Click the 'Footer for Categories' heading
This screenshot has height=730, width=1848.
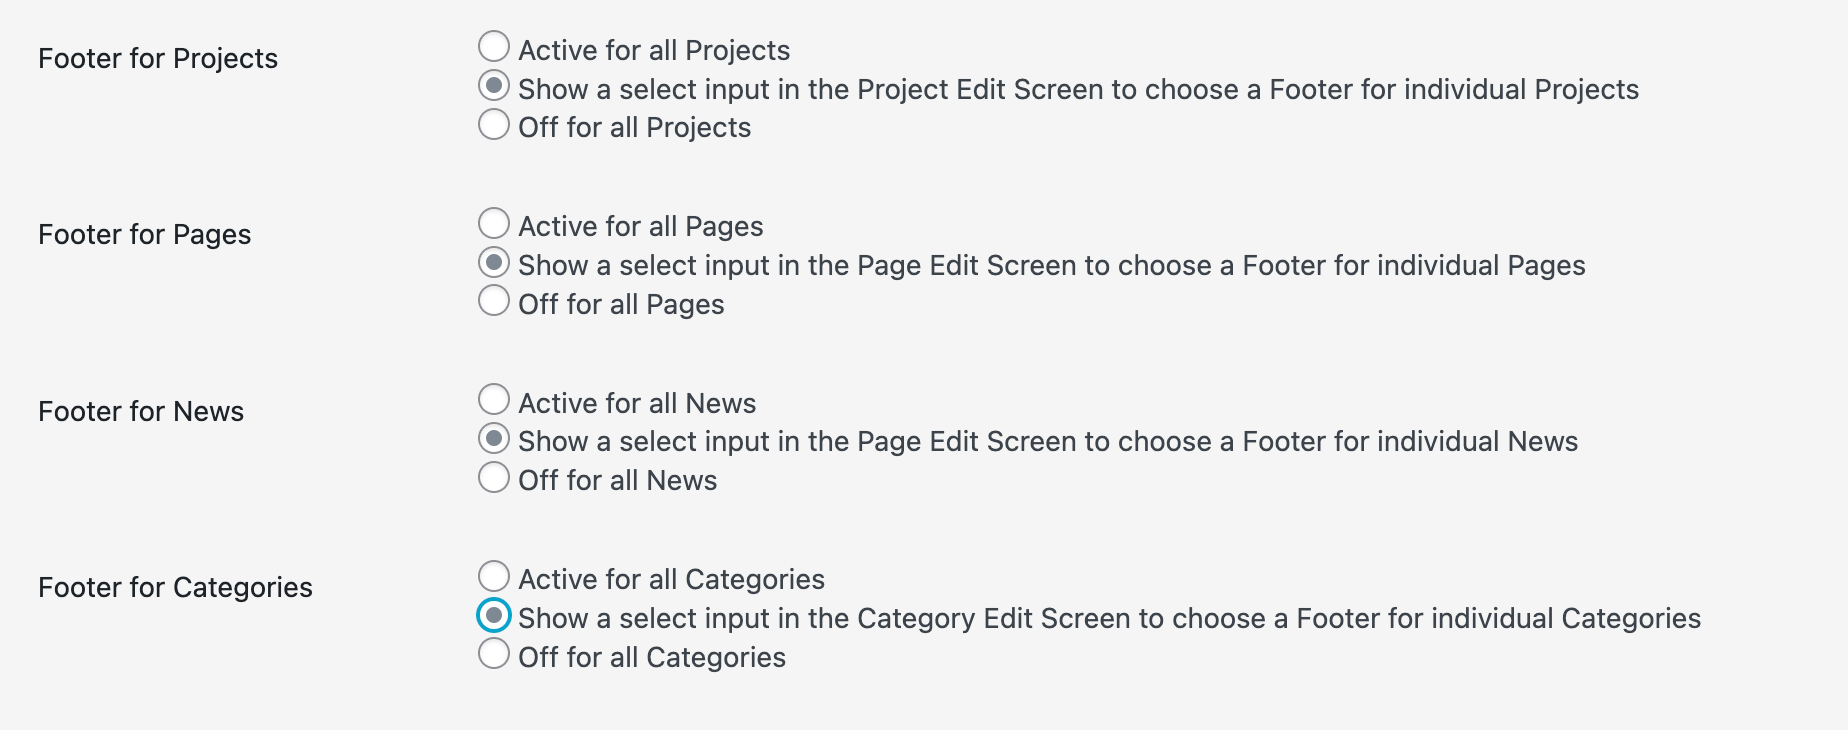(177, 587)
